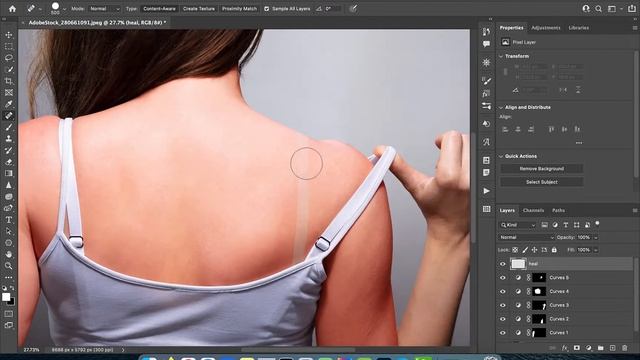
Task: Open the layer filter Kind dropdown
Action: [x=518, y=225]
